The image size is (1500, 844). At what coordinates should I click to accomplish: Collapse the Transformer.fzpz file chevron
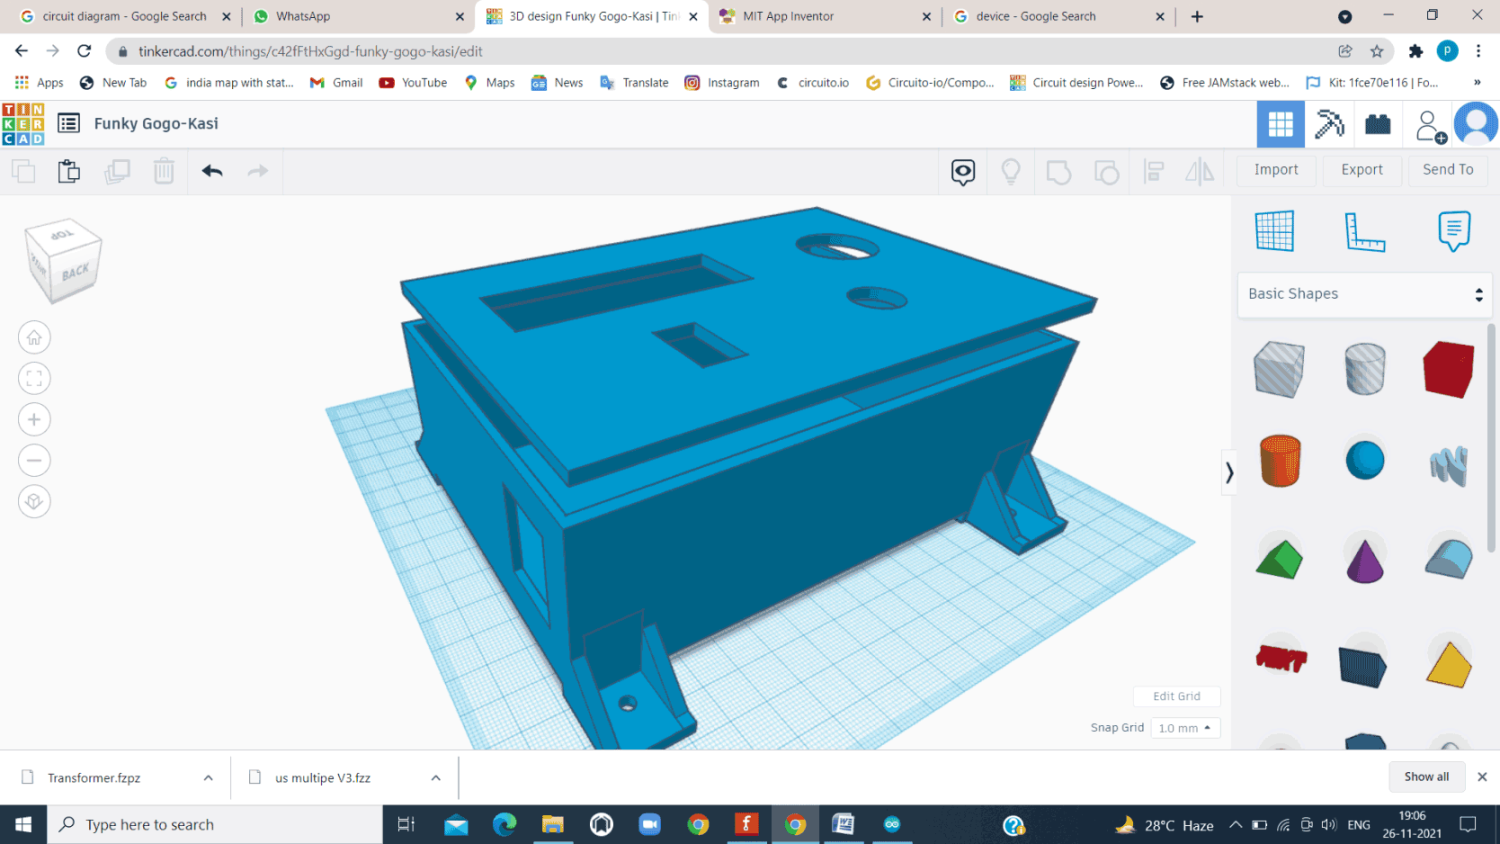[x=207, y=777]
